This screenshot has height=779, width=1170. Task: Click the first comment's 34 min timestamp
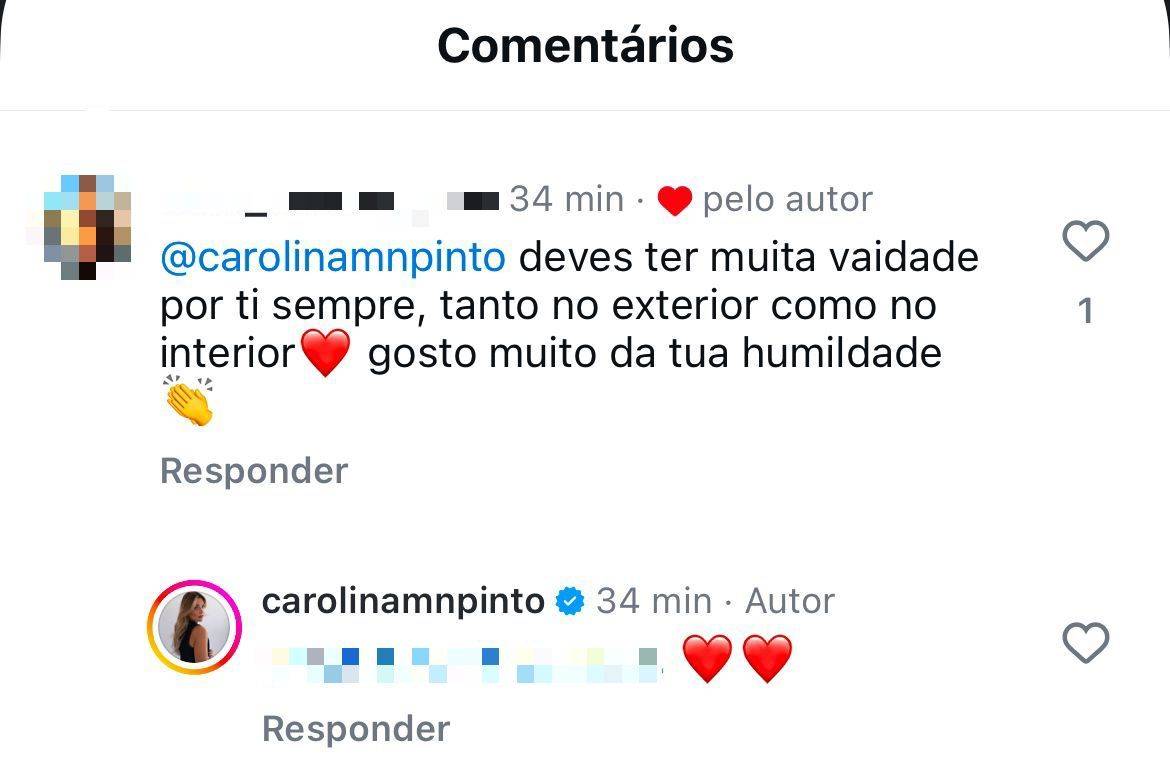pos(566,200)
